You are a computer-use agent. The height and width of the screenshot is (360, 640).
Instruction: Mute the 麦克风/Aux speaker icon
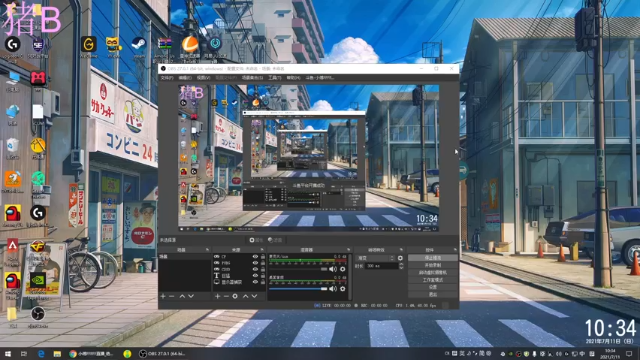click(333, 269)
